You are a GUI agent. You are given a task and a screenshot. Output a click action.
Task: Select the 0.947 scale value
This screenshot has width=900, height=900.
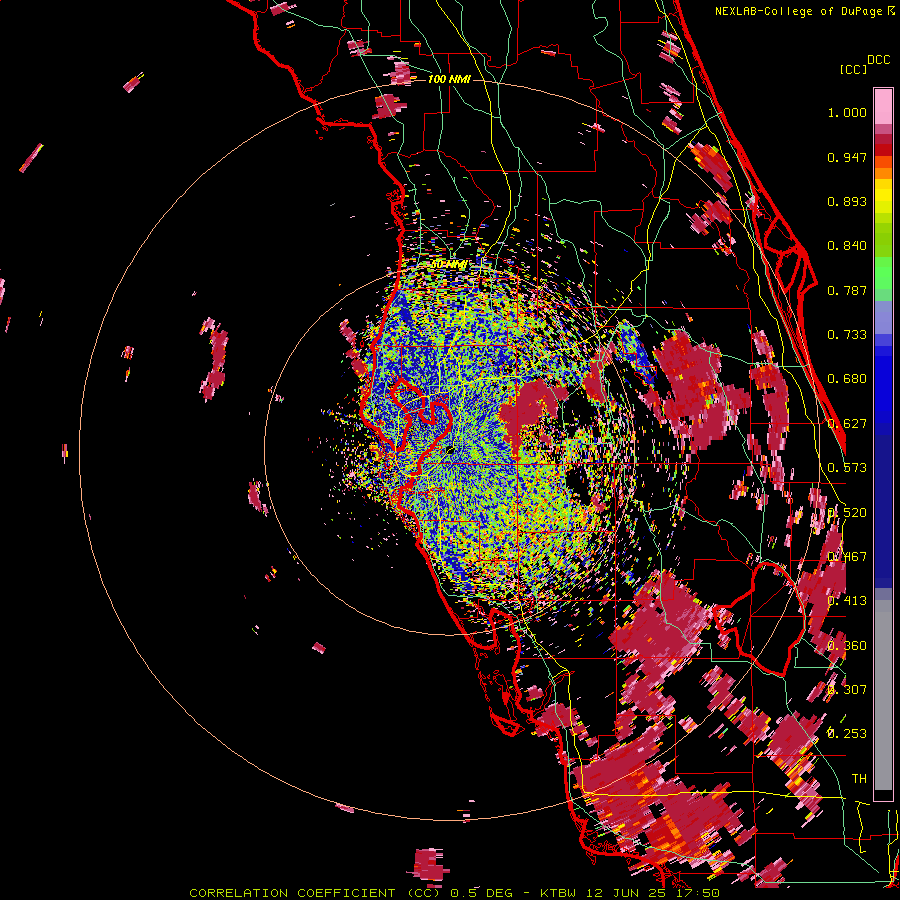tap(847, 157)
